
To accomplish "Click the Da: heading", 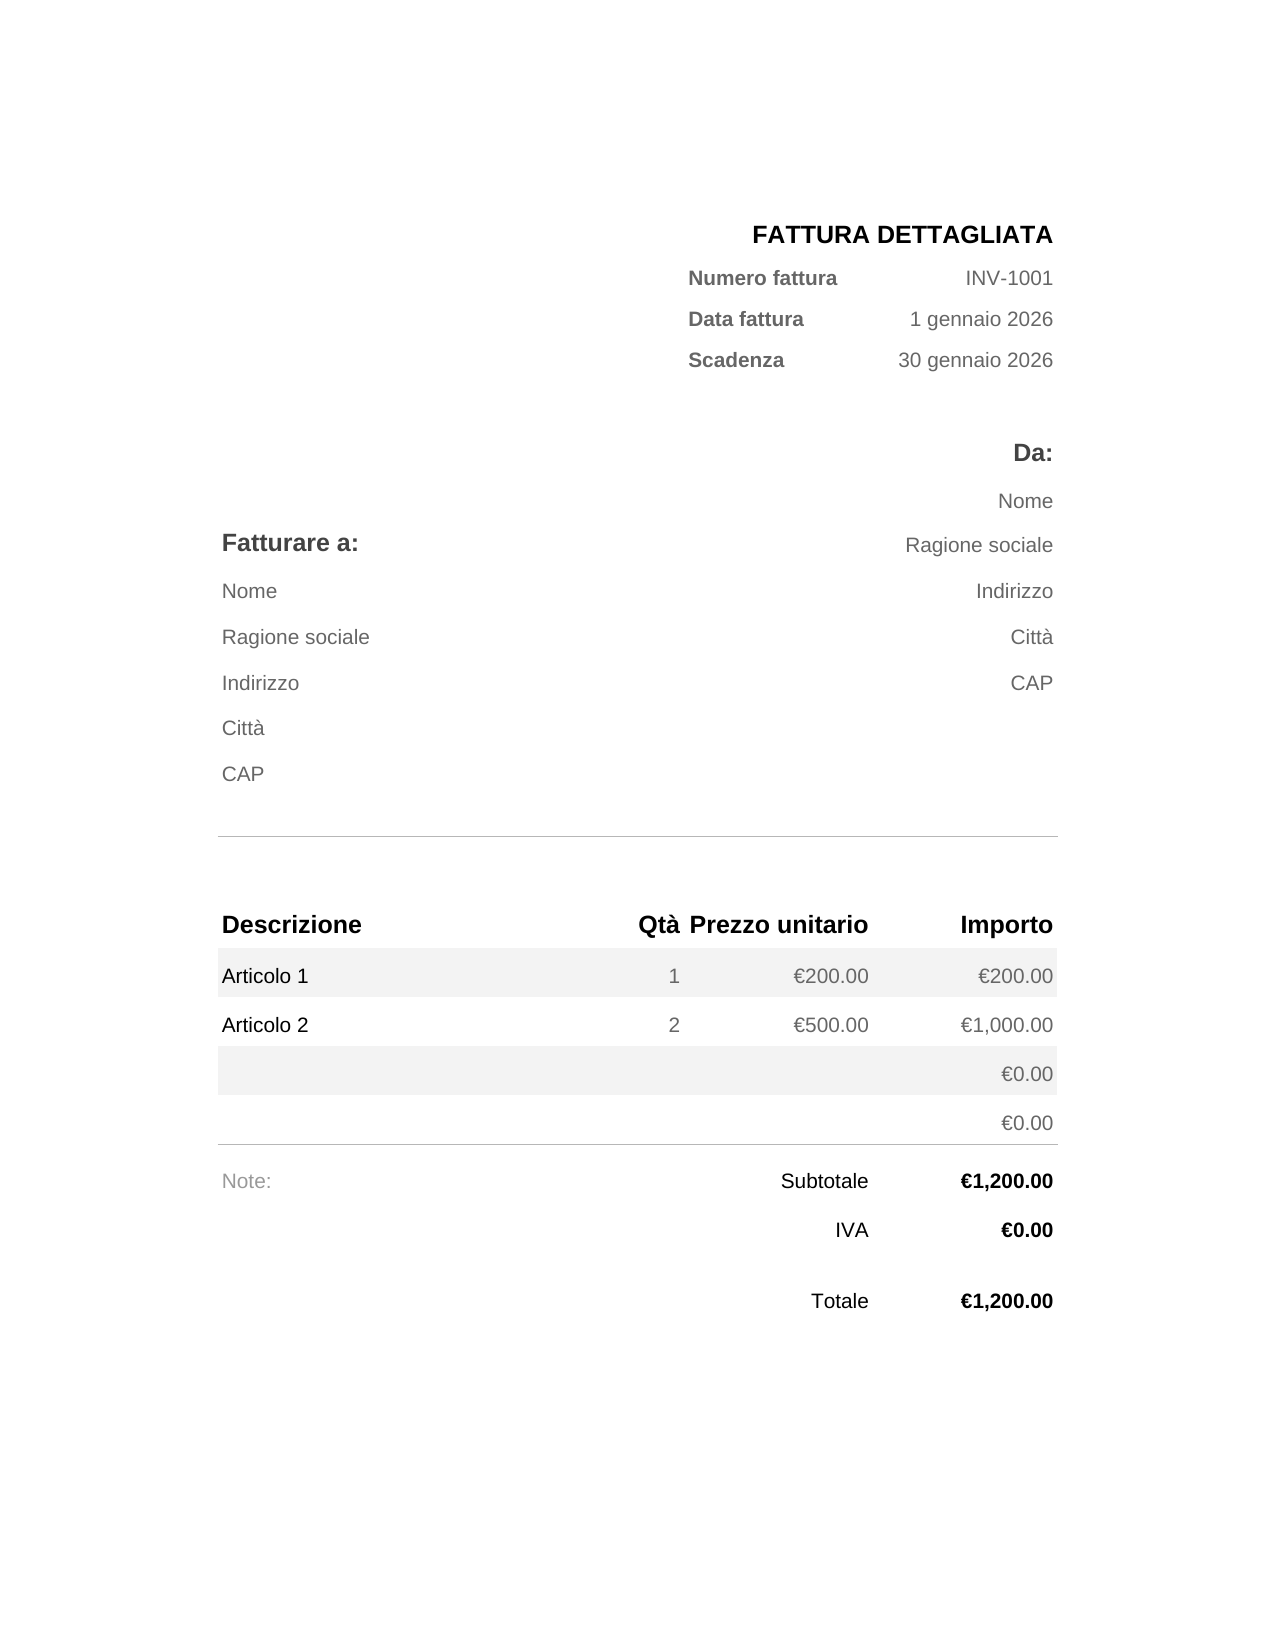I will [1033, 453].
